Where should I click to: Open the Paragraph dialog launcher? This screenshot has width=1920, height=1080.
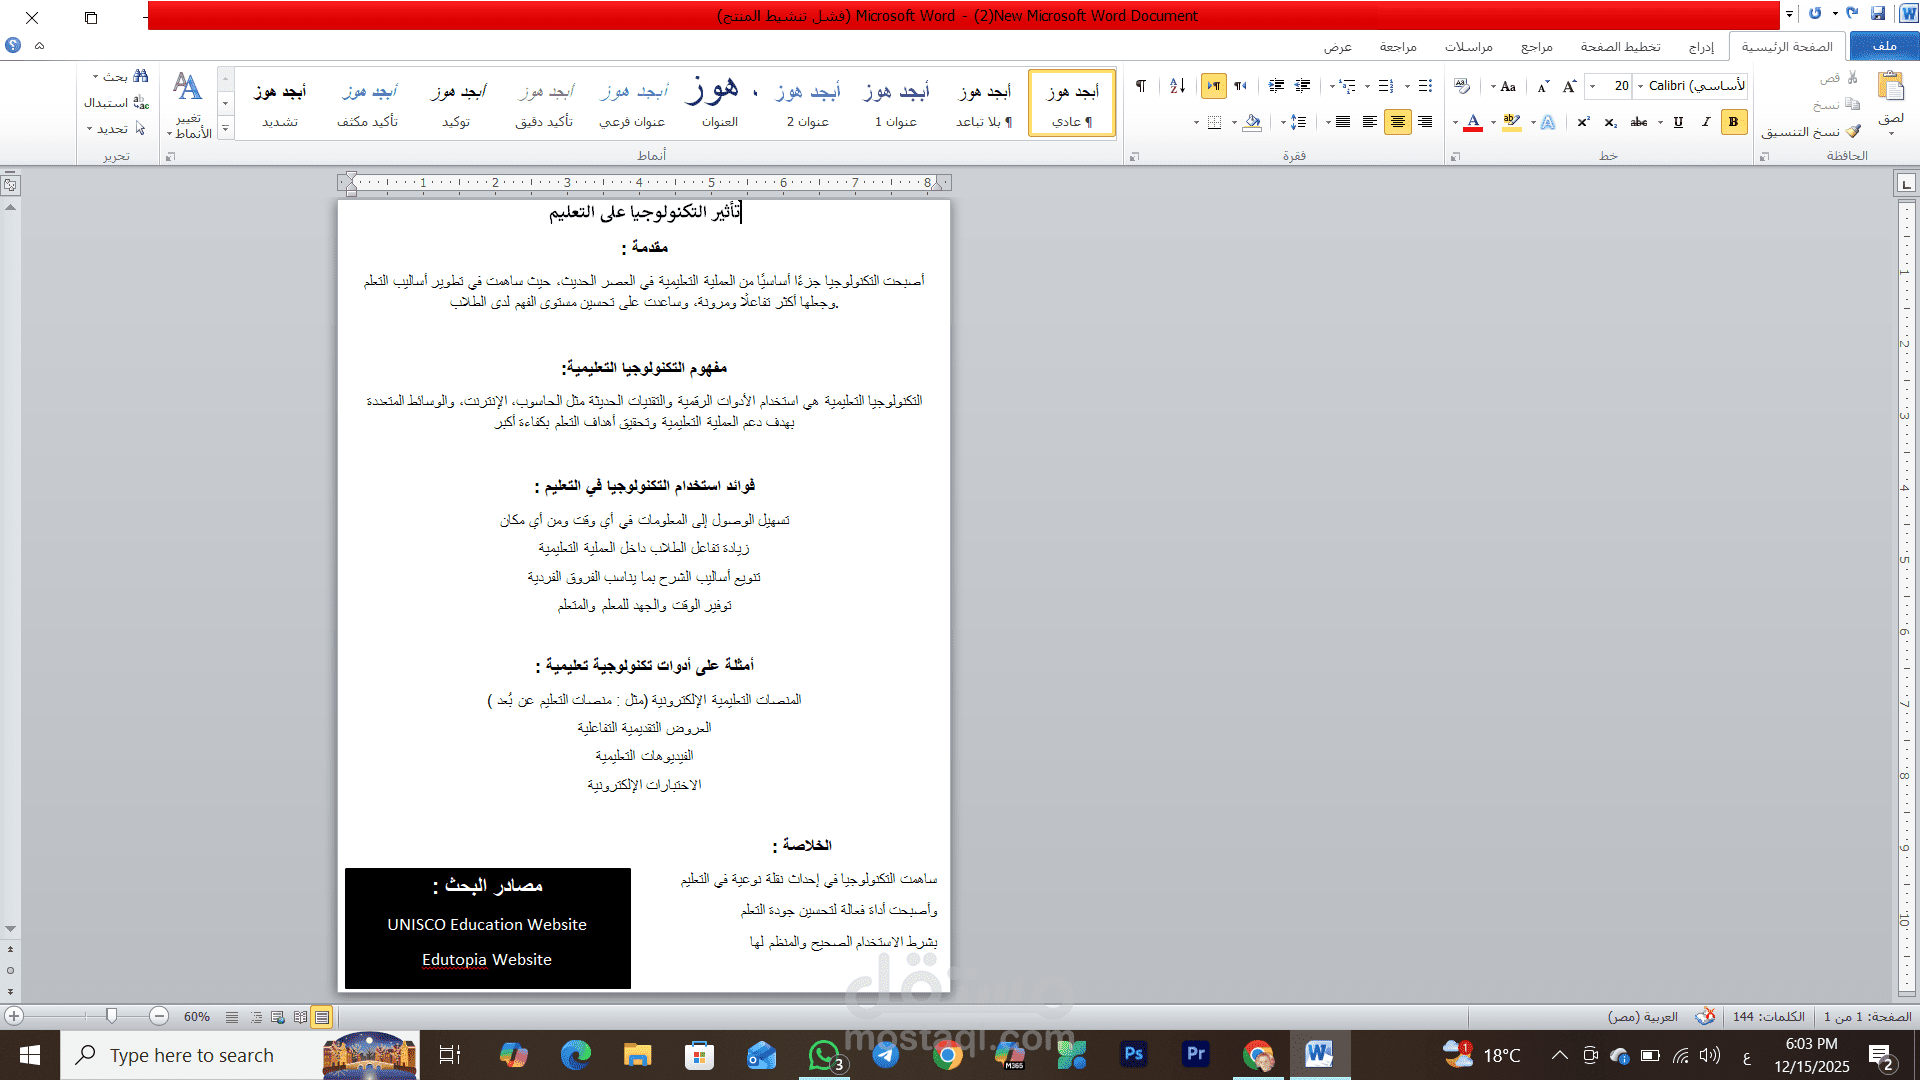[x=1134, y=156]
